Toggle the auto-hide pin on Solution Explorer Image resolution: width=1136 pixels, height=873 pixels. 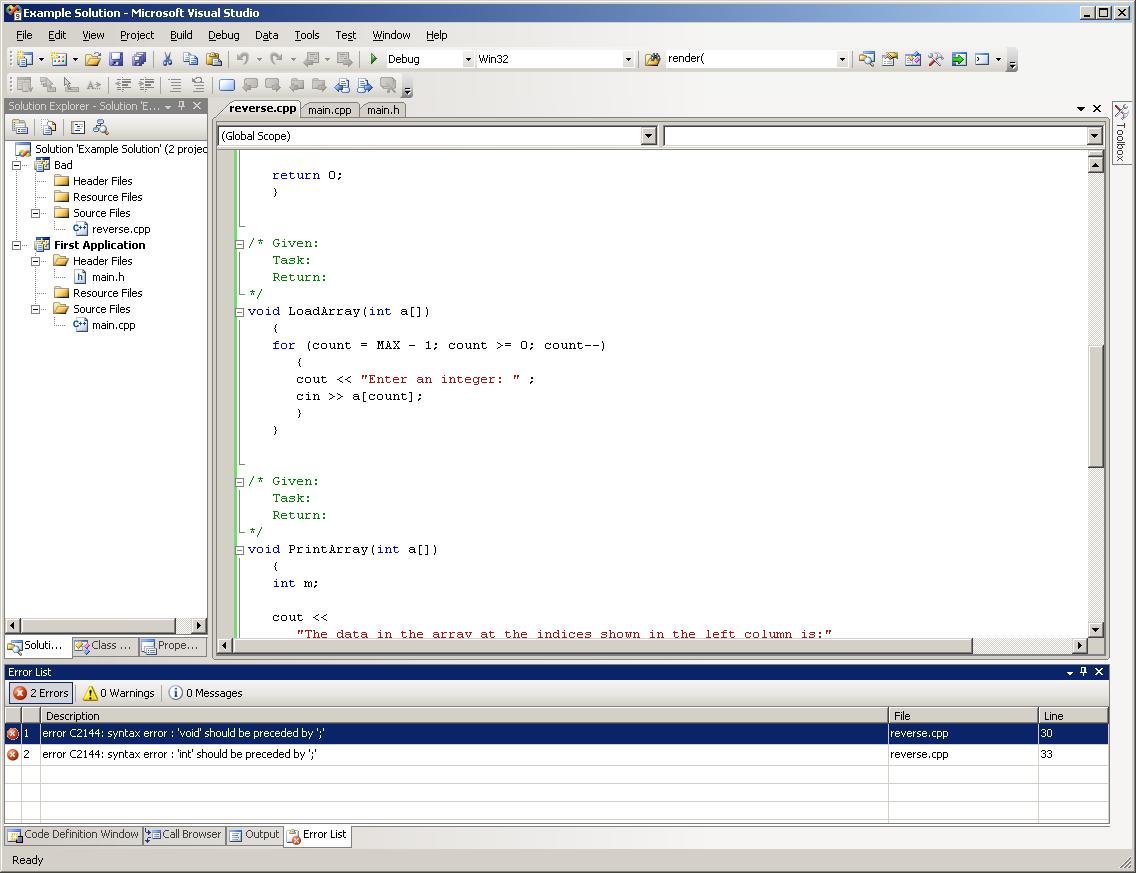(181, 105)
